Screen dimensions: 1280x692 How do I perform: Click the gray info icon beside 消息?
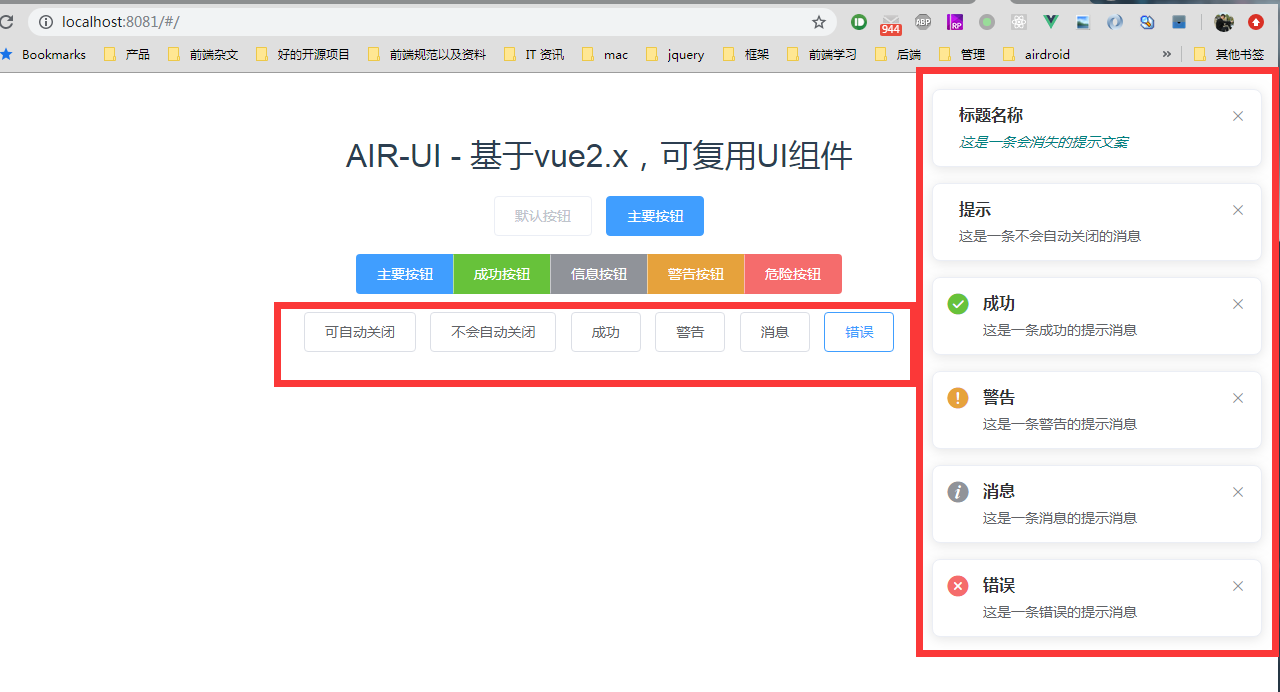pyautogui.click(x=958, y=492)
